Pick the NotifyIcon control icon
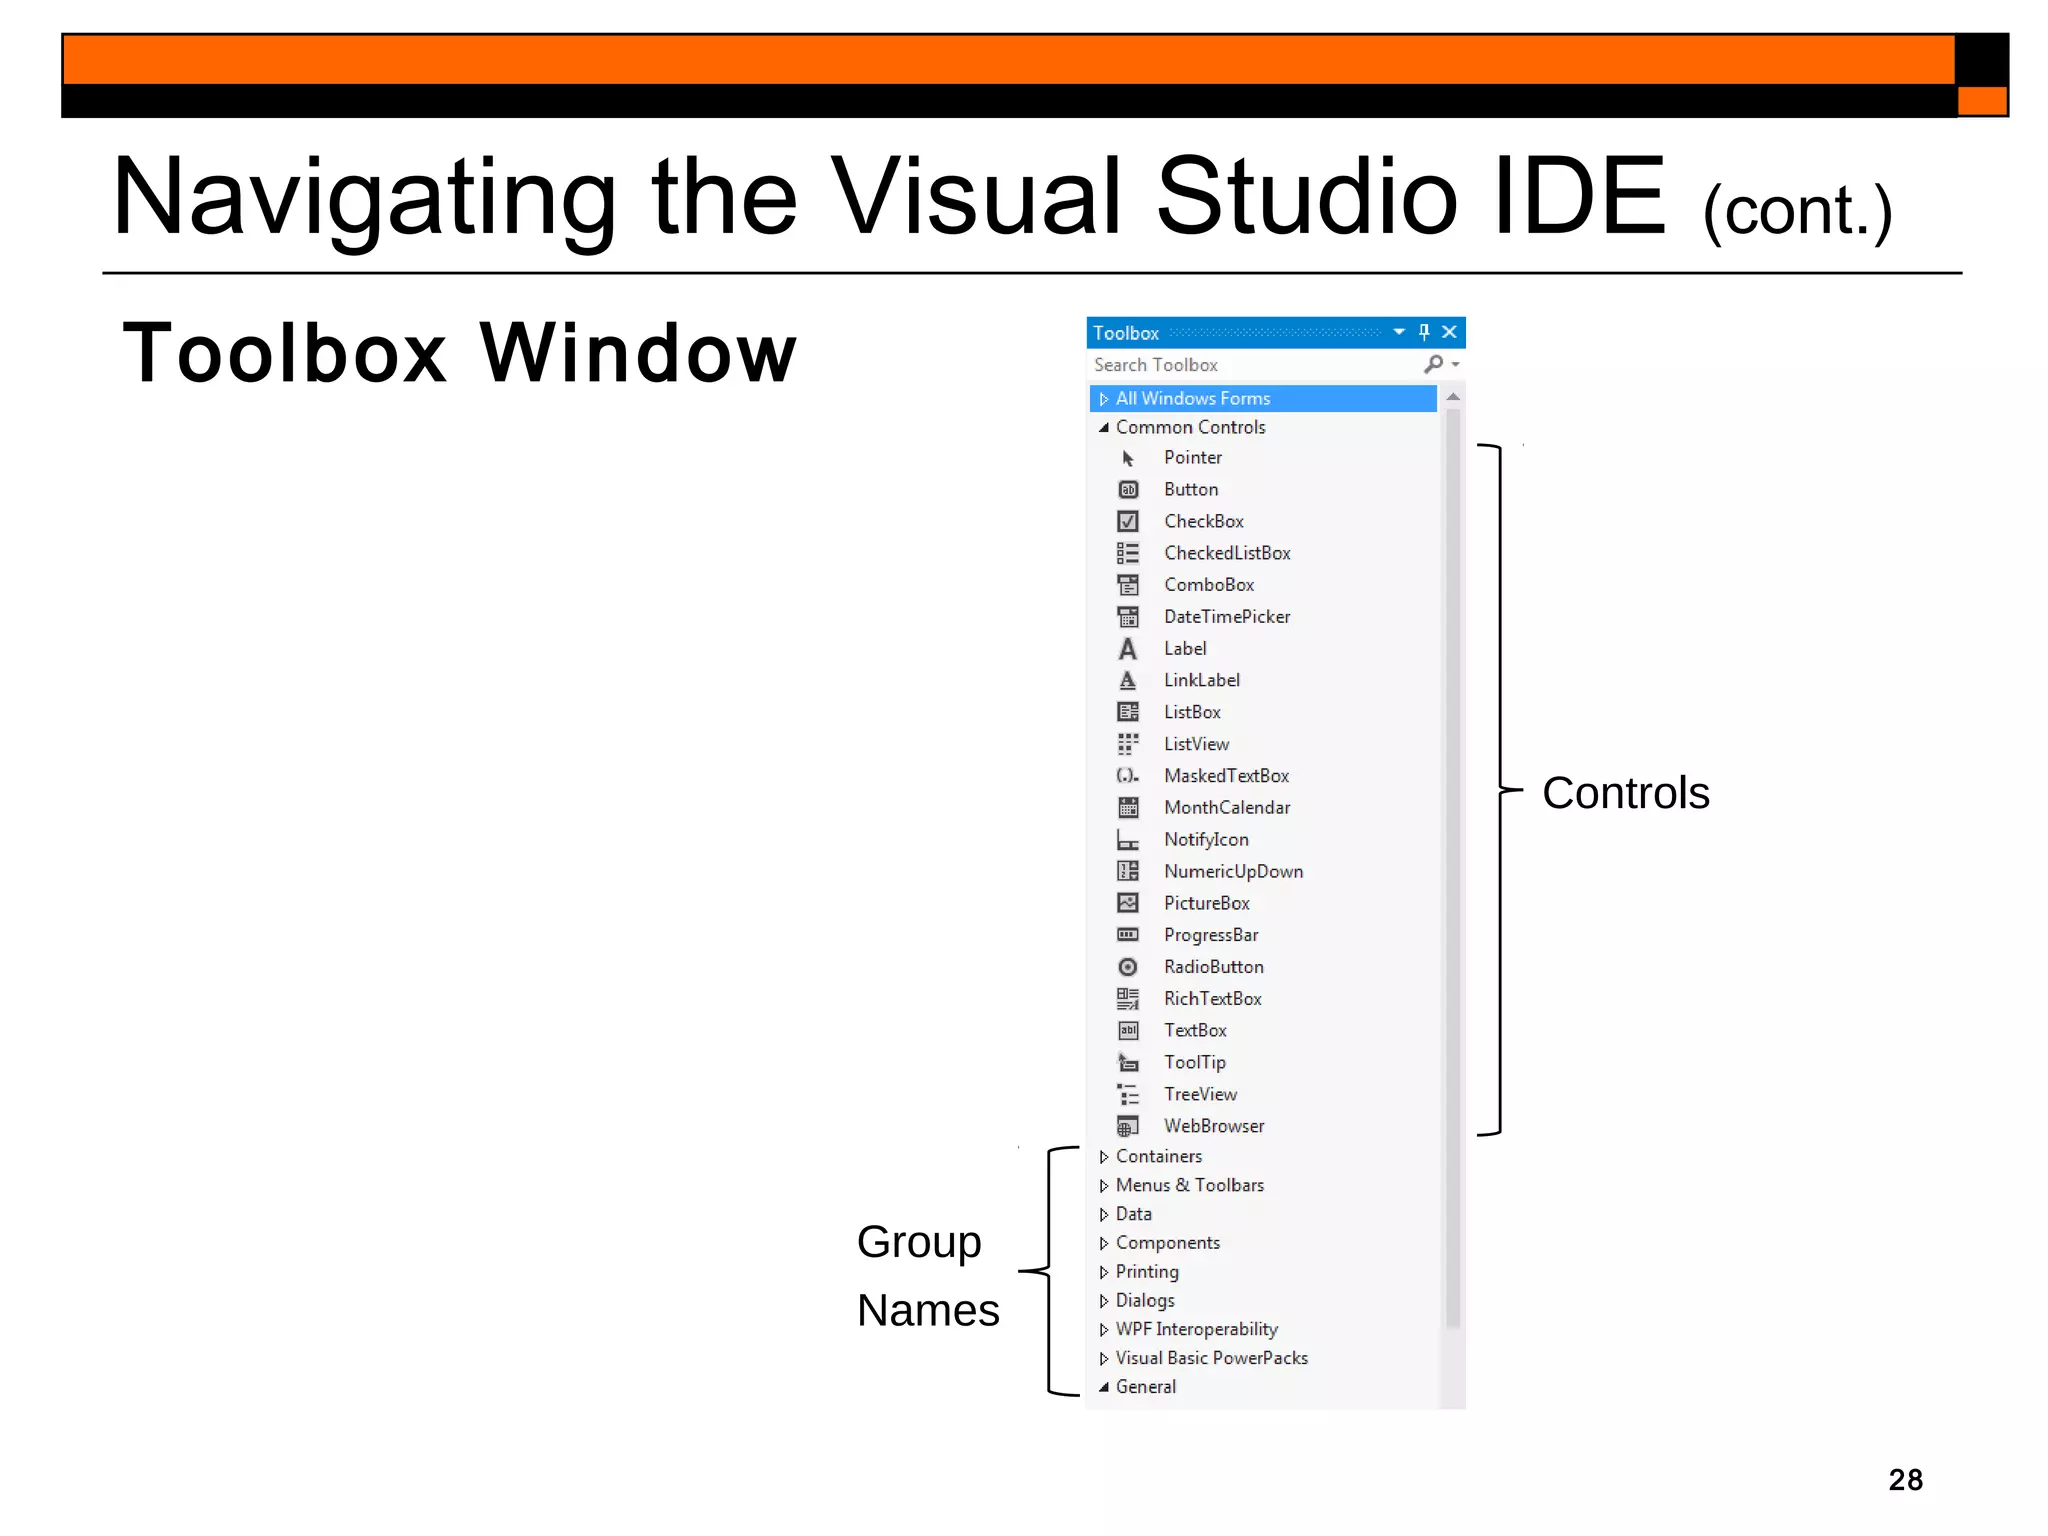Image resolution: width=2048 pixels, height=1536 pixels. pyautogui.click(x=1128, y=840)
